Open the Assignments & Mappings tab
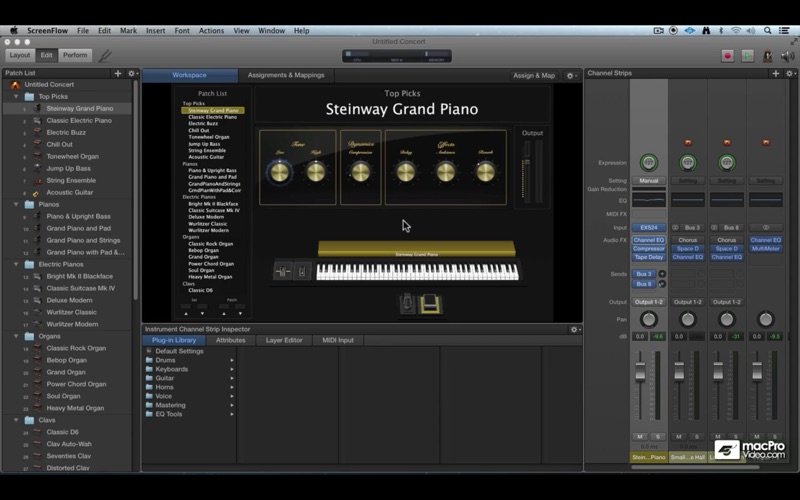800x500 pixels. click(286, 76)
